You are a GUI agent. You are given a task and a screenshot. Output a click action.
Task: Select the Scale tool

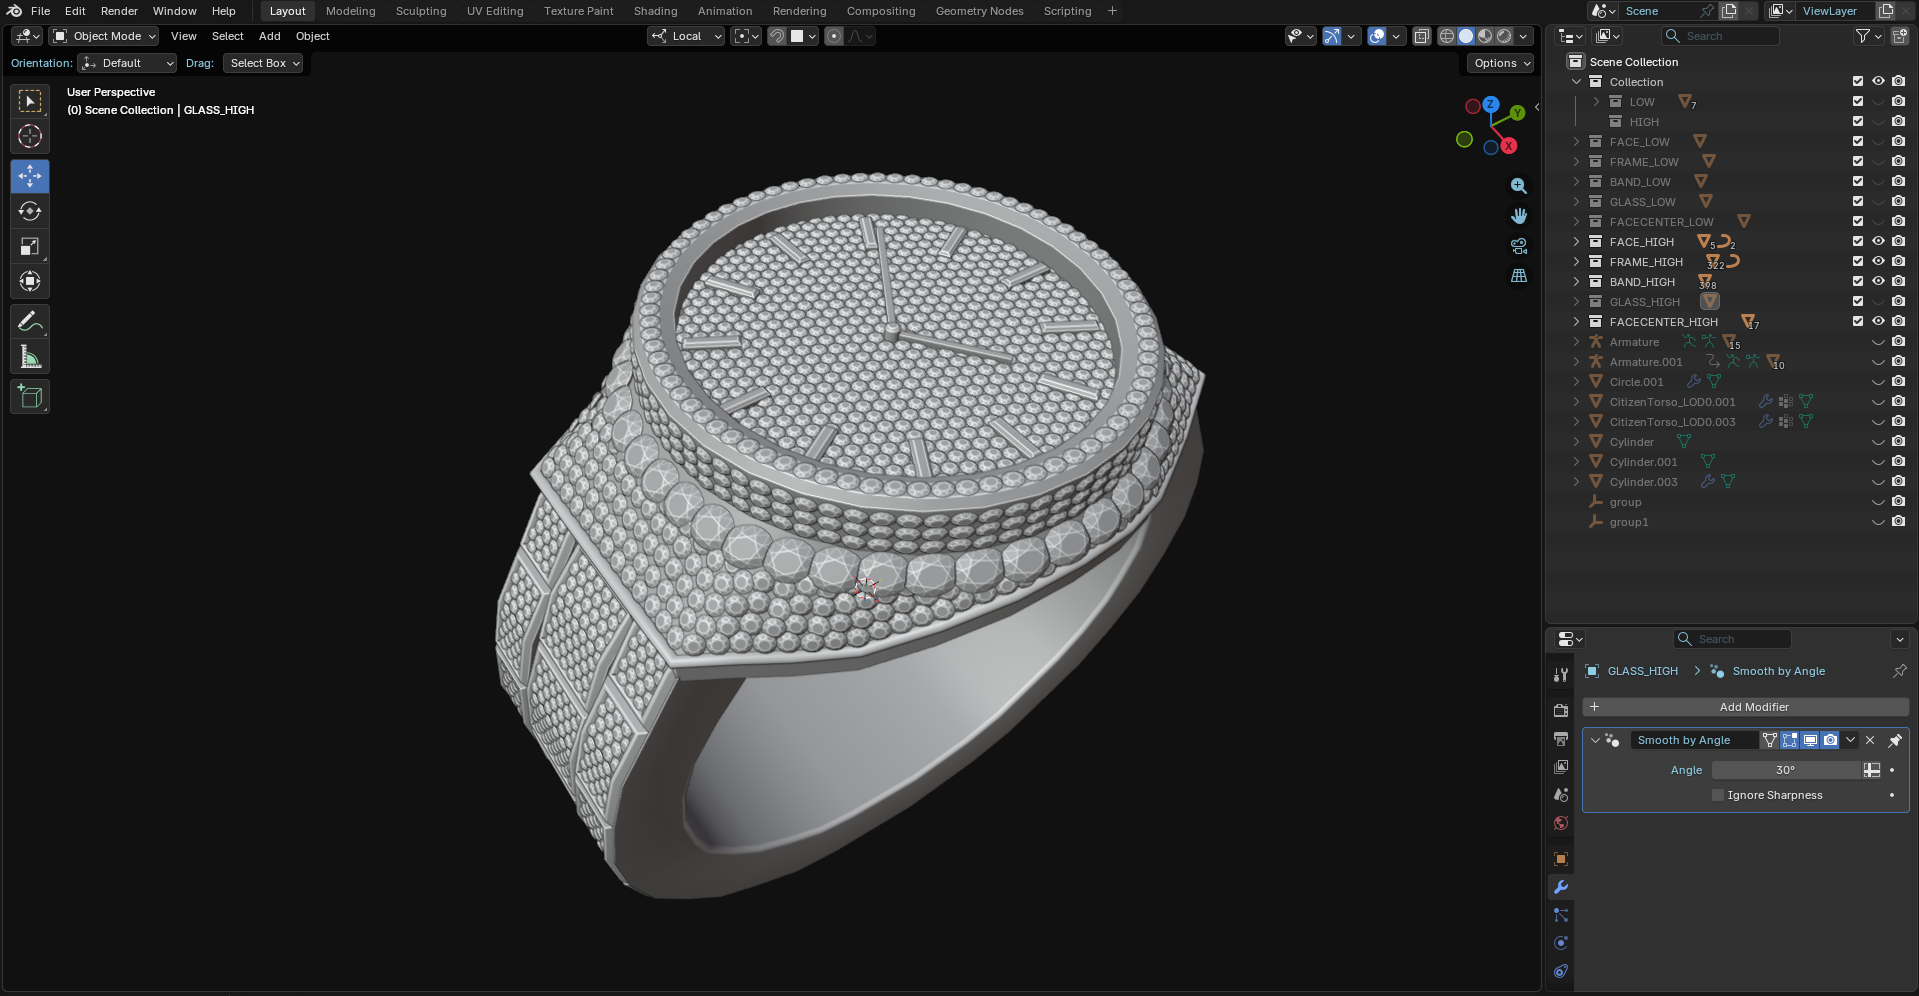coord(30,247)
